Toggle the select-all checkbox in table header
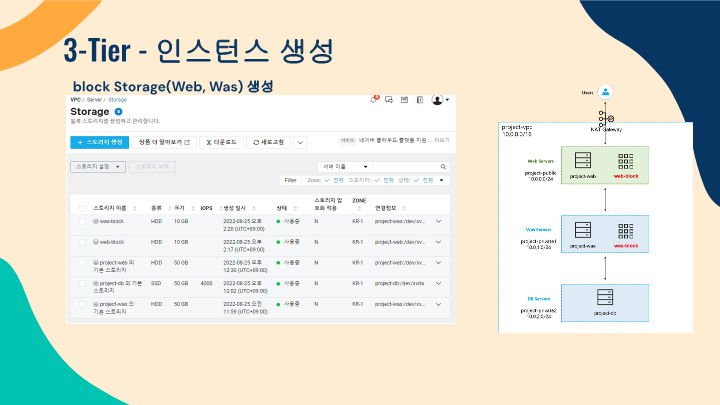The image size is (720, 405). 82,208
